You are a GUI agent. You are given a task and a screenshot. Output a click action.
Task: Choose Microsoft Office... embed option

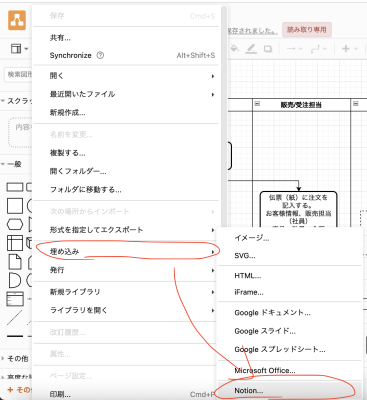(289, 371)
